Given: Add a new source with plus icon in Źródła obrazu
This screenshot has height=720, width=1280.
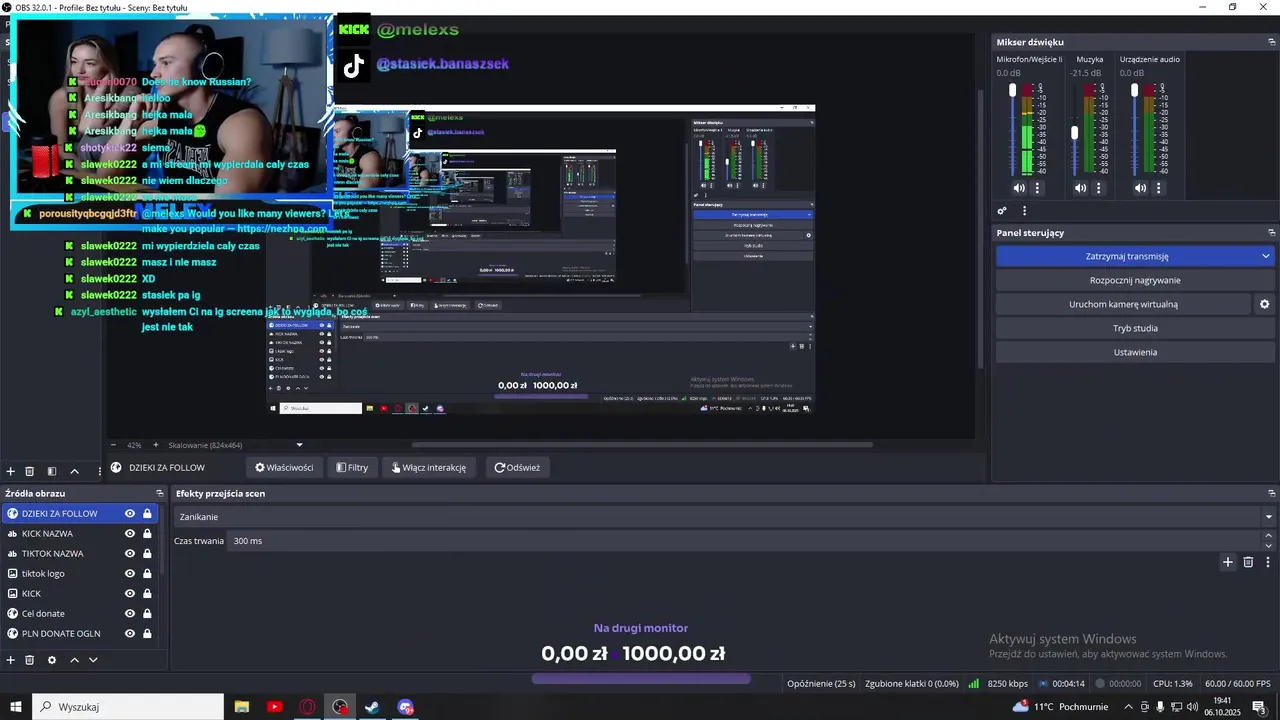Looking at the screenshot, I should pos(11,660).
